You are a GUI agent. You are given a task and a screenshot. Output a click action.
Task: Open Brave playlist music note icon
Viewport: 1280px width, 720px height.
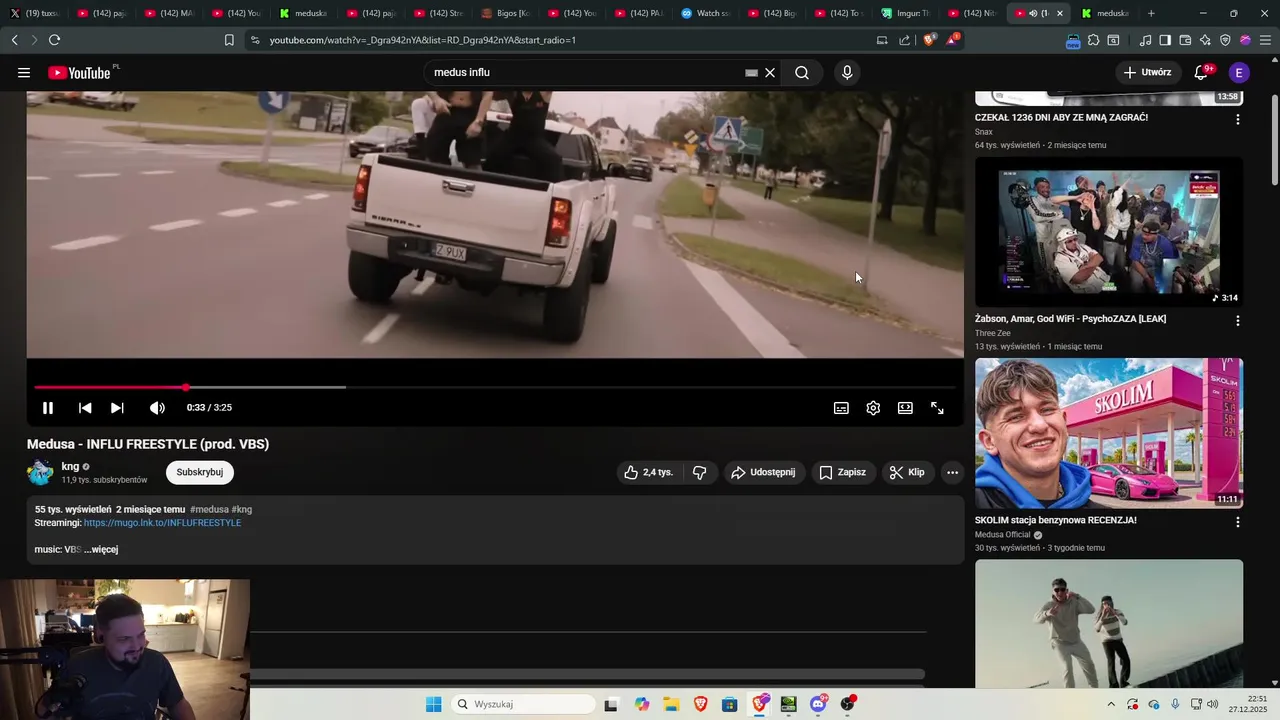pyautogui.click(x=1145, y=40)
